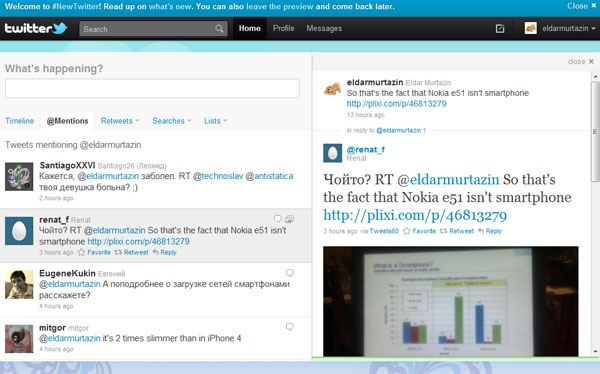Click '13 hours ago' timestamp in detail pane
This screenshot has height=374, width=600.
(365, 115)
